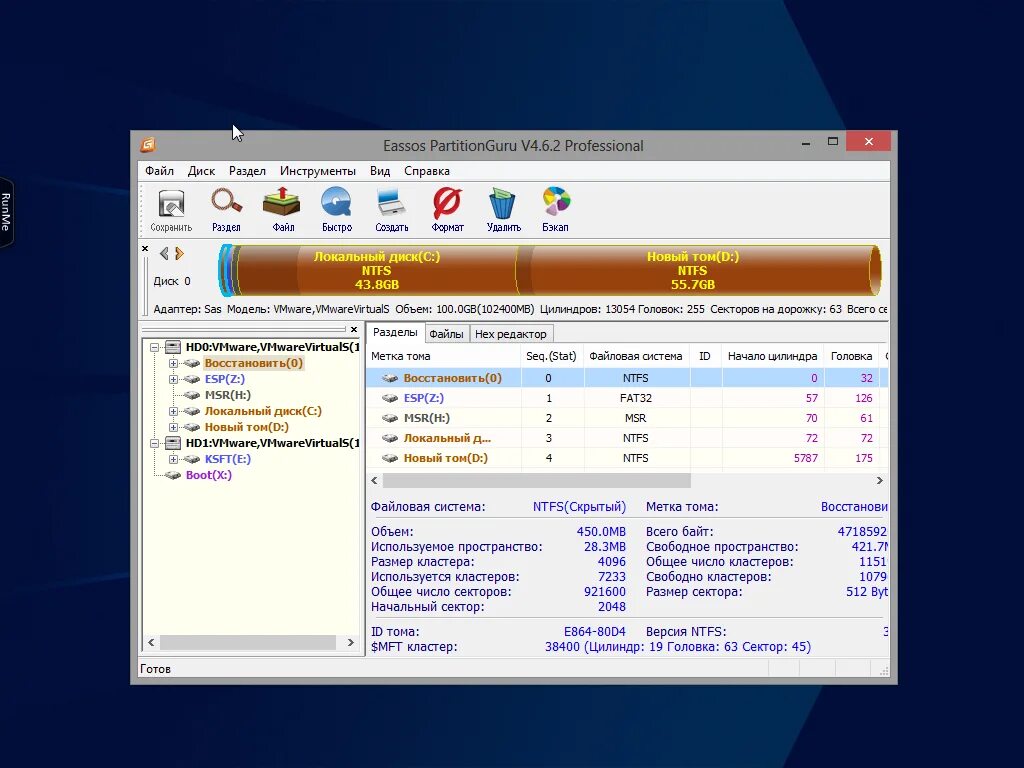Select the Локальный д... table row
This screenshot has width=1024, height=768.
[626, 438]
